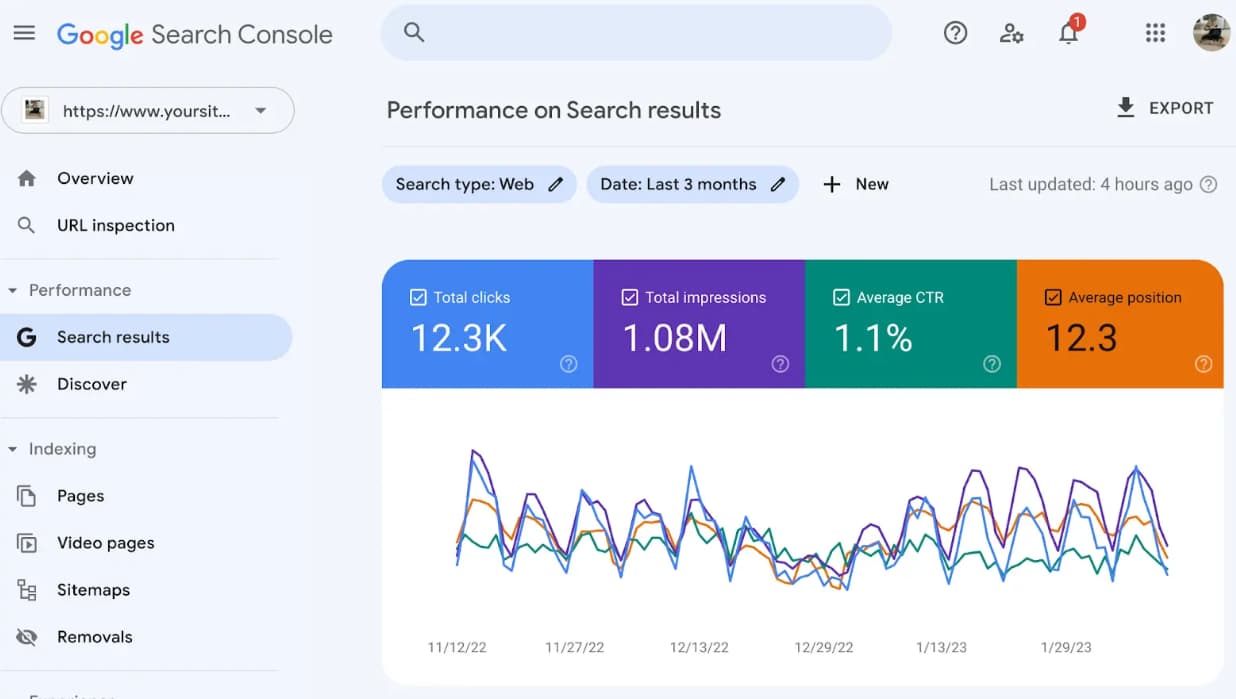Viewport: 1236px width, 699px height.
Task: Click the 12.3 average position value
Action: coord(1081,338)
